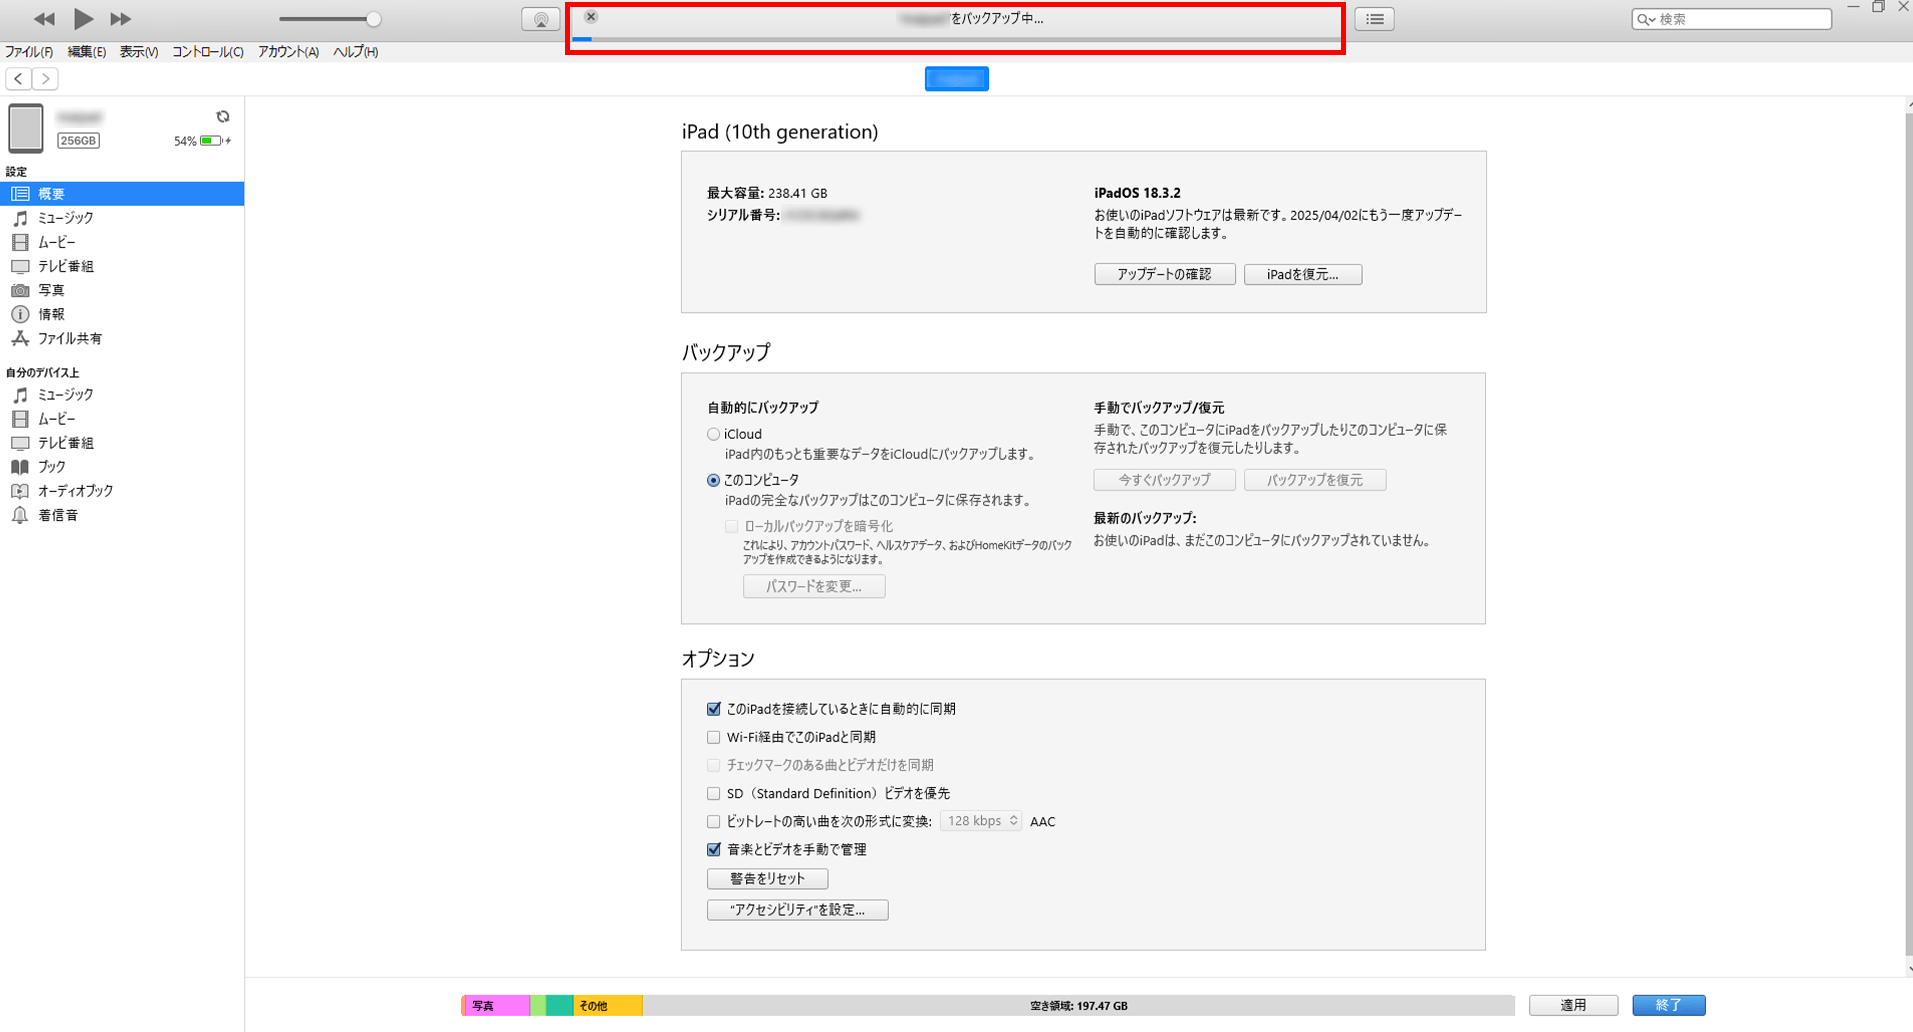Open ファイル共有 in the sidebar
The height and width of the screenshot is (1032, 1913).
pos(69,338)
